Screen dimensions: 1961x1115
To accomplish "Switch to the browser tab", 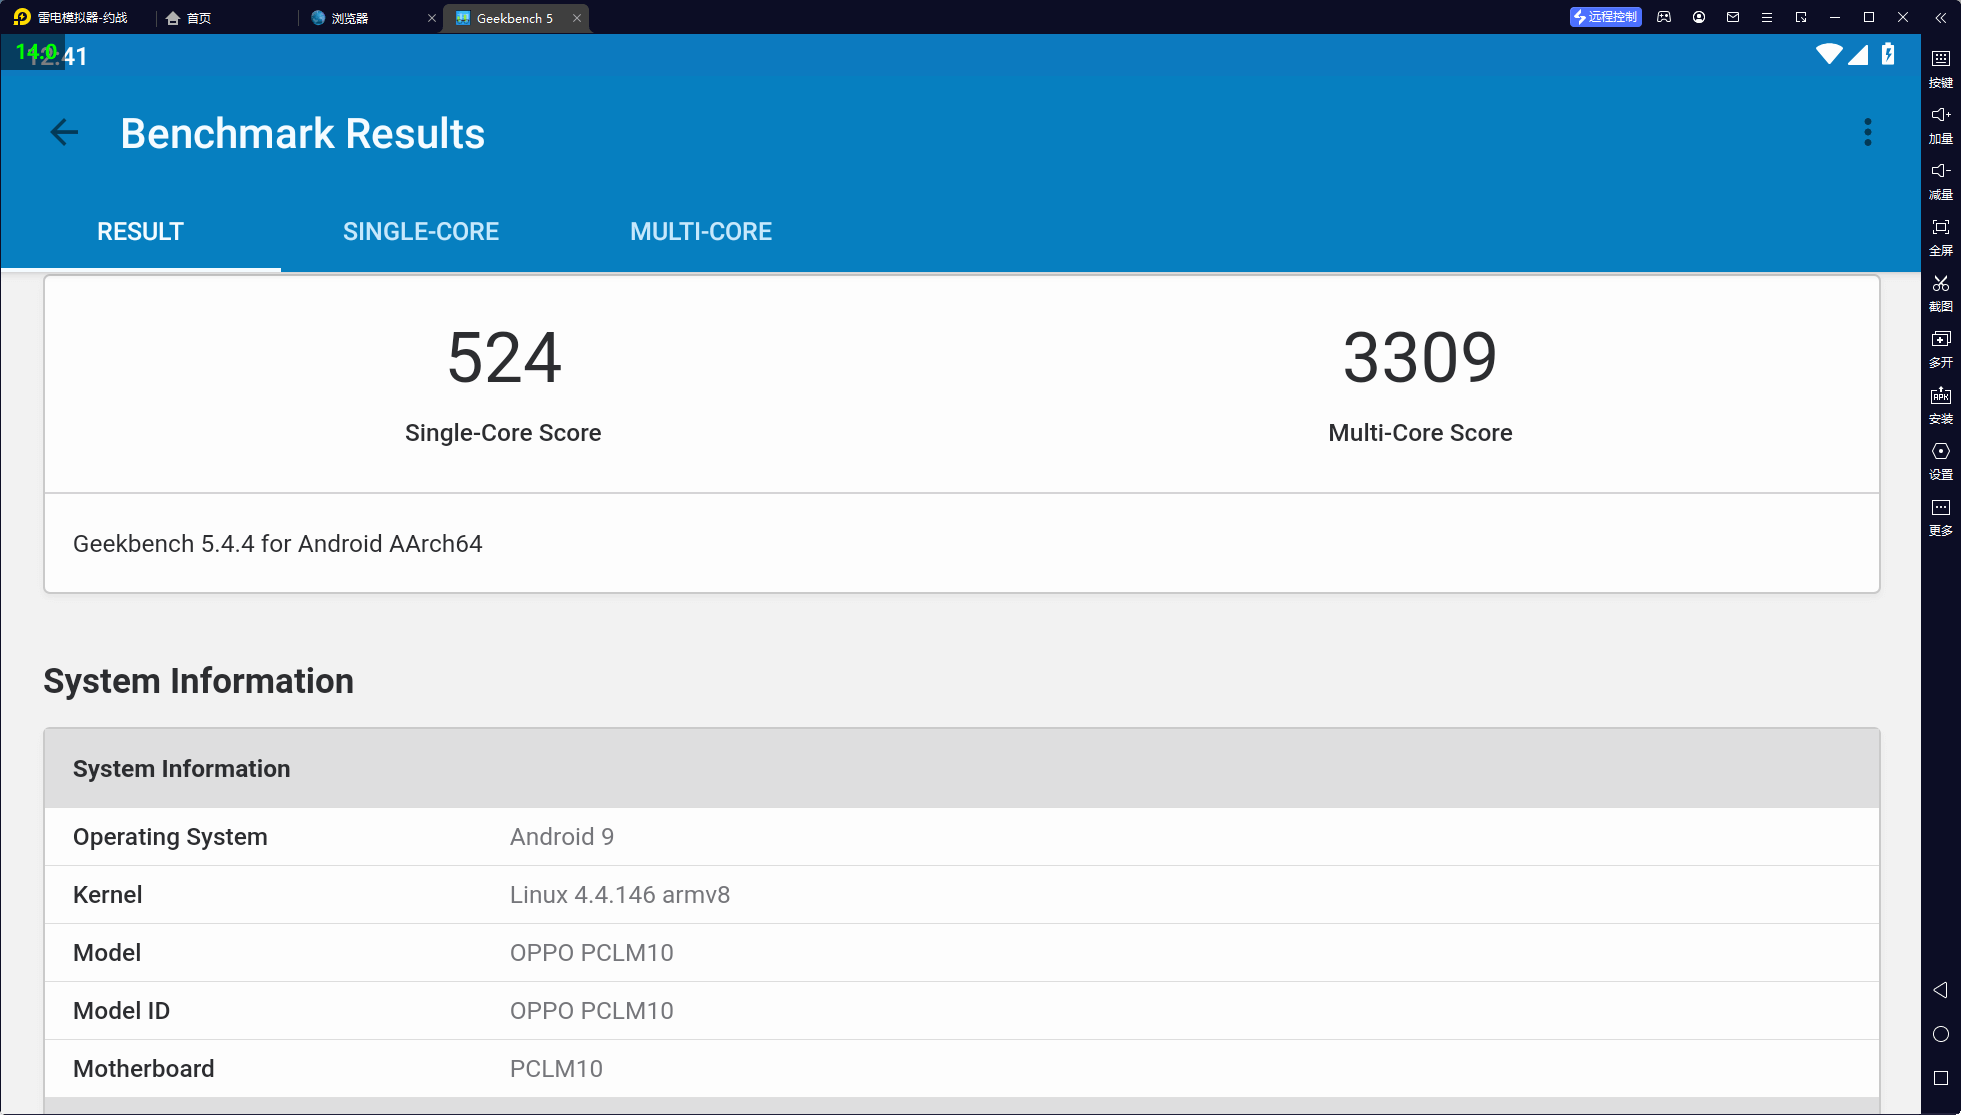I will [x=350, y=18].
